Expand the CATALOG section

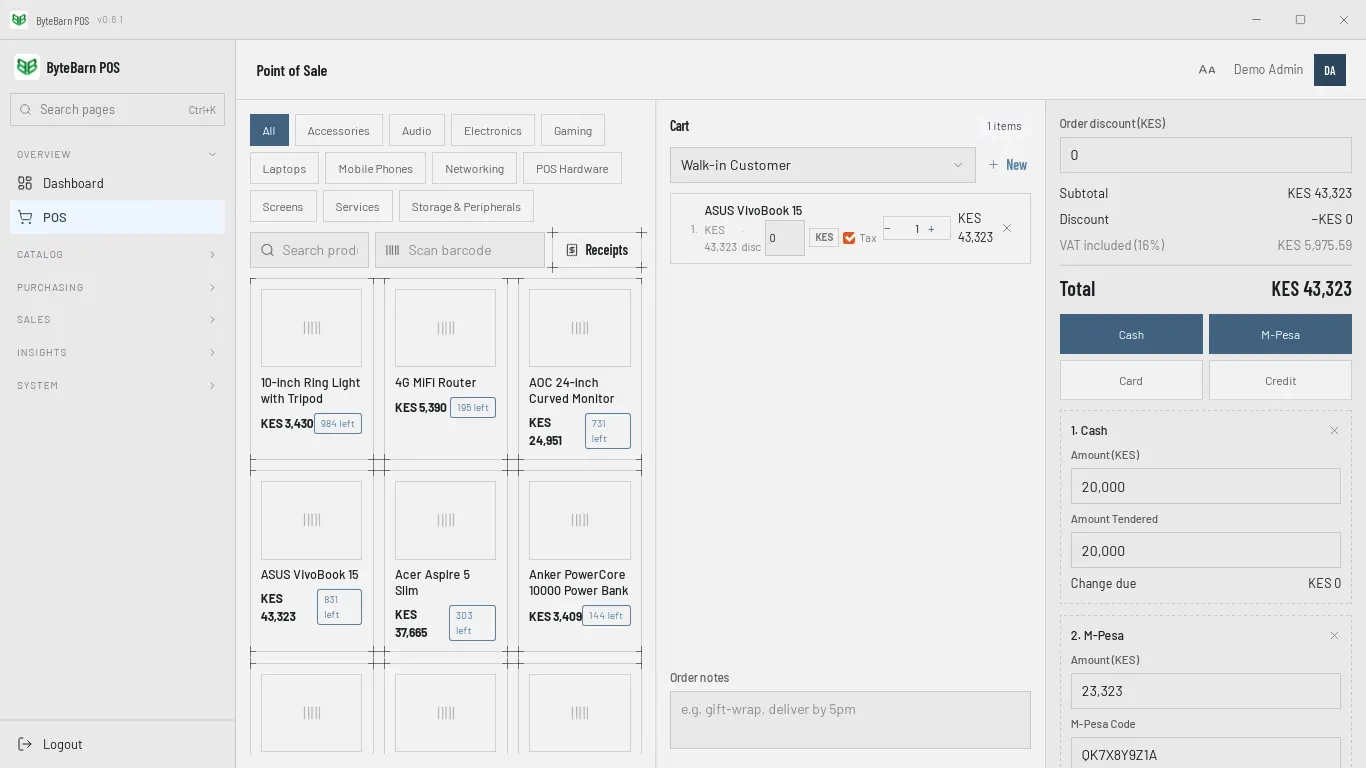click(x=117, y=254)
